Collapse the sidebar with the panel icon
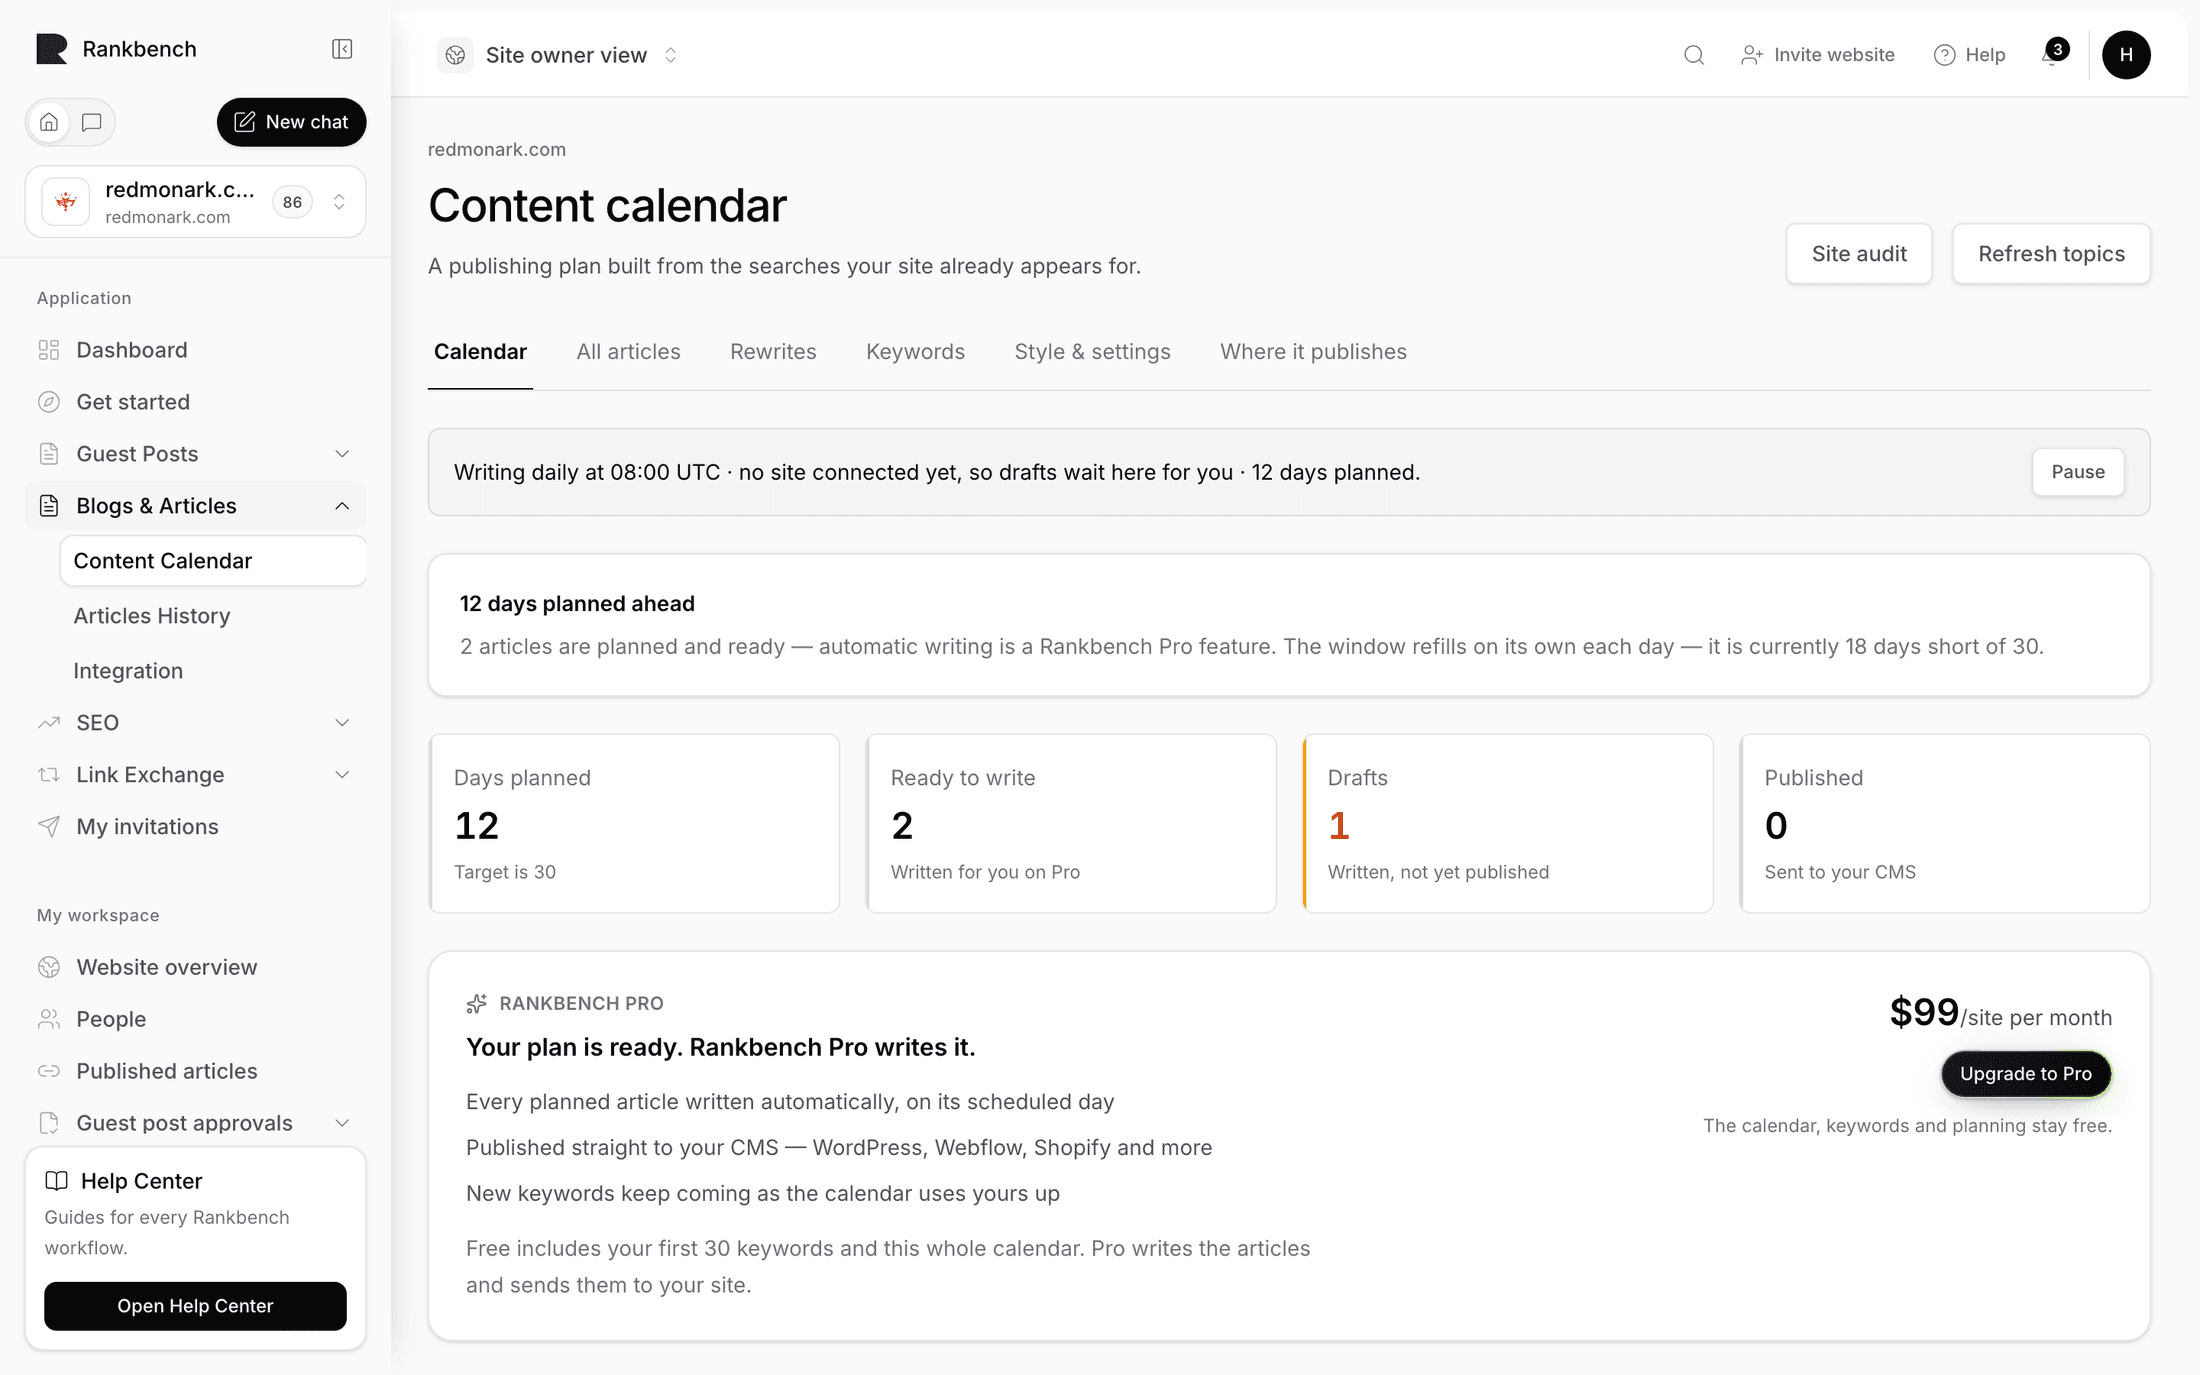 tap(342, 49)
